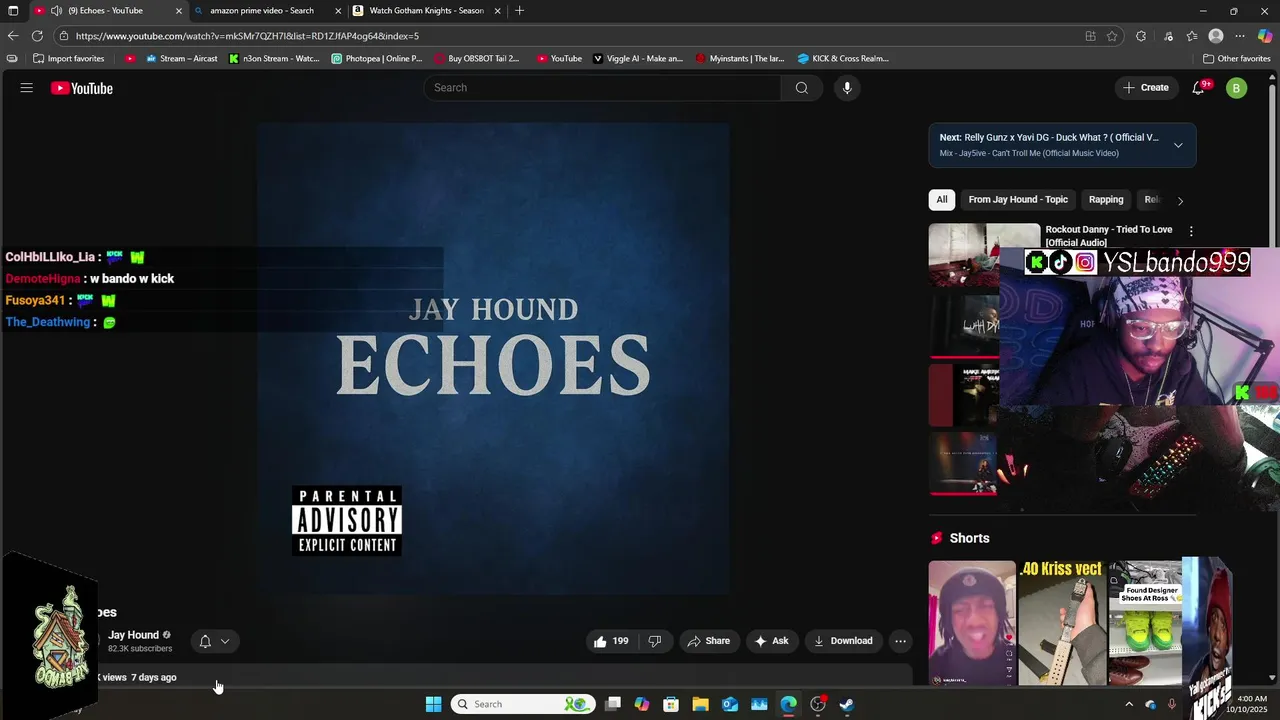This screenshot has height=720, width=1280.
Task: Reload the page with refresh icon
Action: [x=37, y=36]
